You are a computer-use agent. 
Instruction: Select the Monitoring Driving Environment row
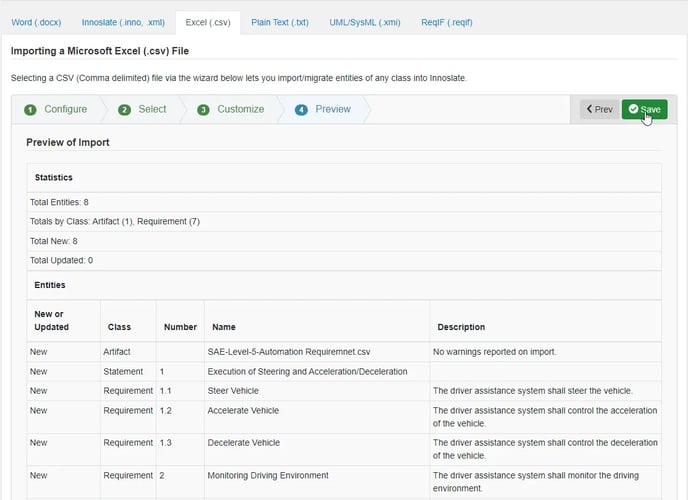tap(268, 475)
